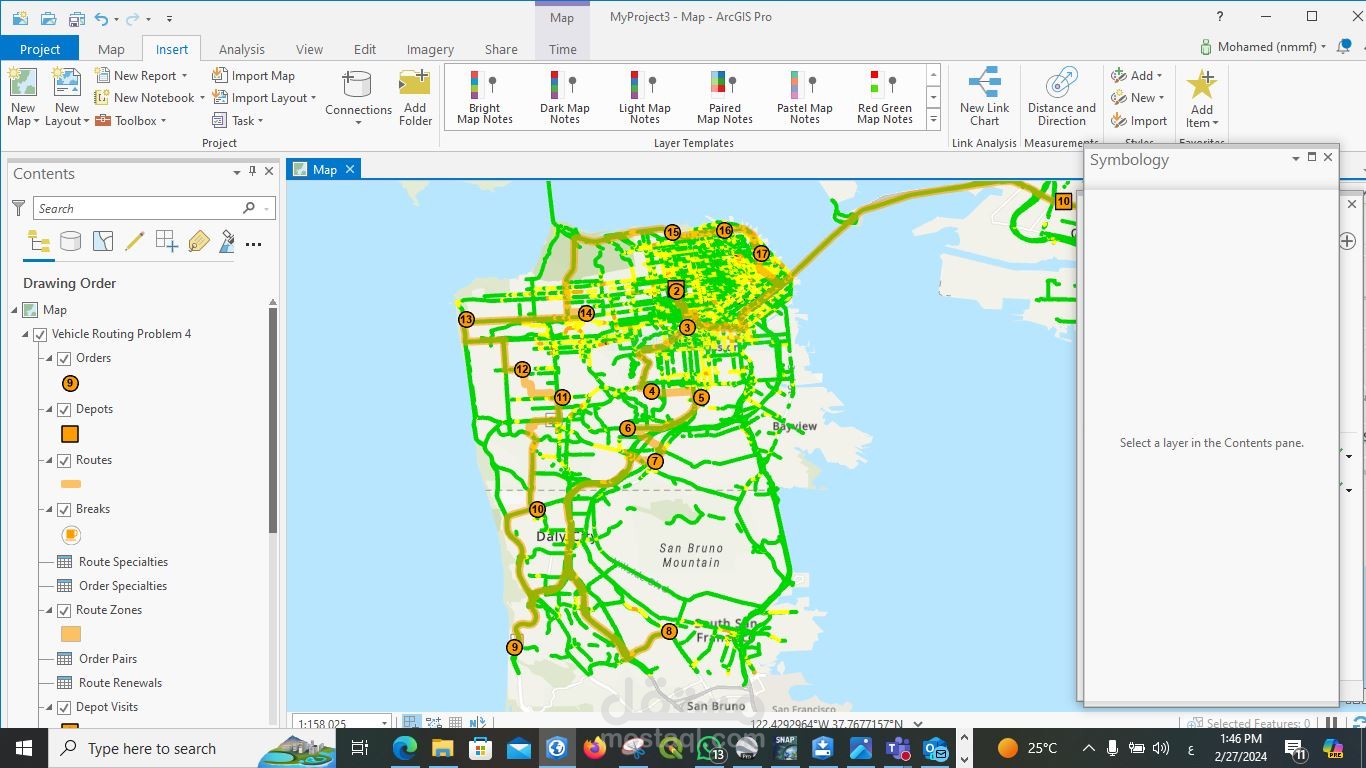Image resolution: width=1366 pixels, height=768 pixels.
Task: Click the Add styles button
Action: coord(1137,75)
